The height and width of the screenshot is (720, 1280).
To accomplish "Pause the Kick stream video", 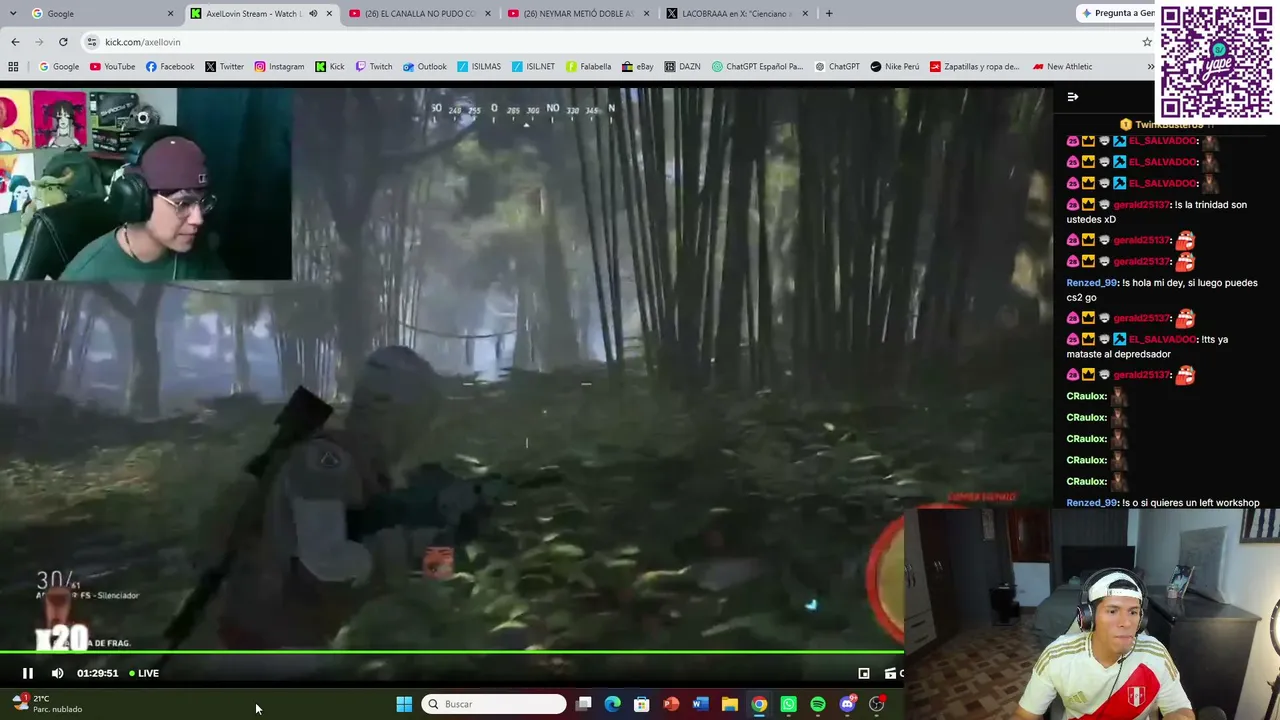I will tap(28, 673).
